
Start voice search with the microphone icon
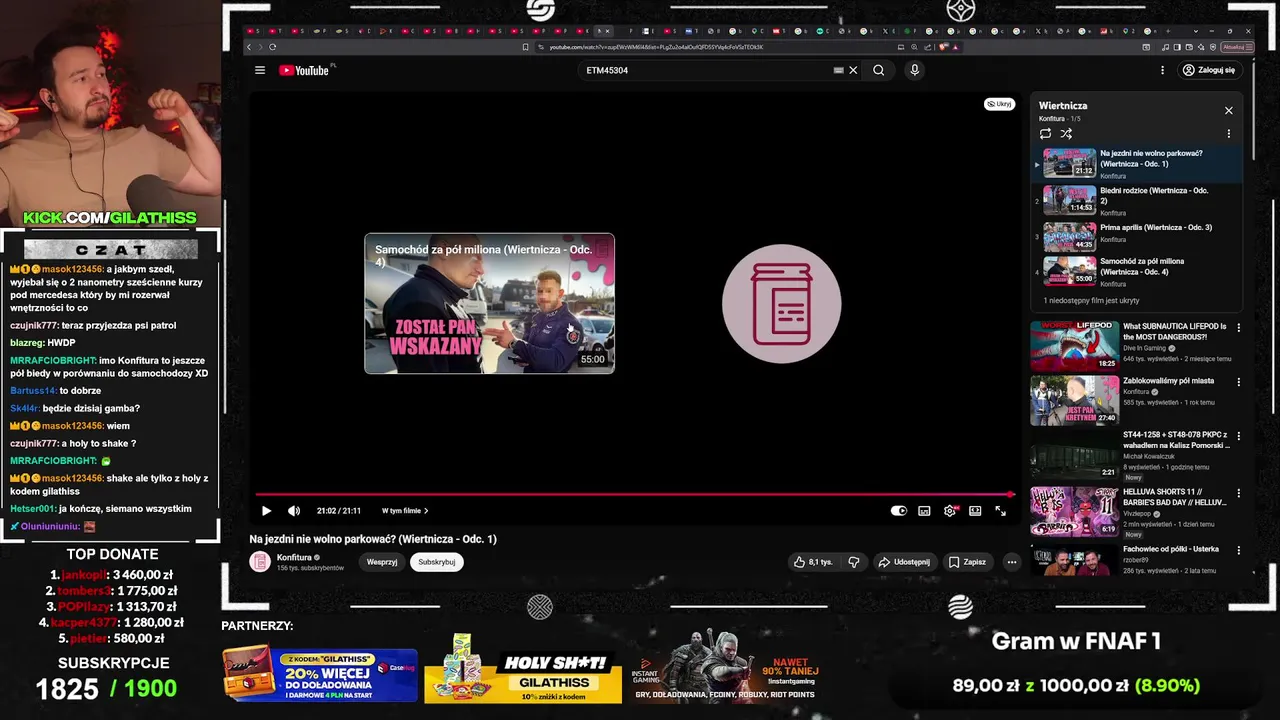pyautogui.click(x=914, y=70)
